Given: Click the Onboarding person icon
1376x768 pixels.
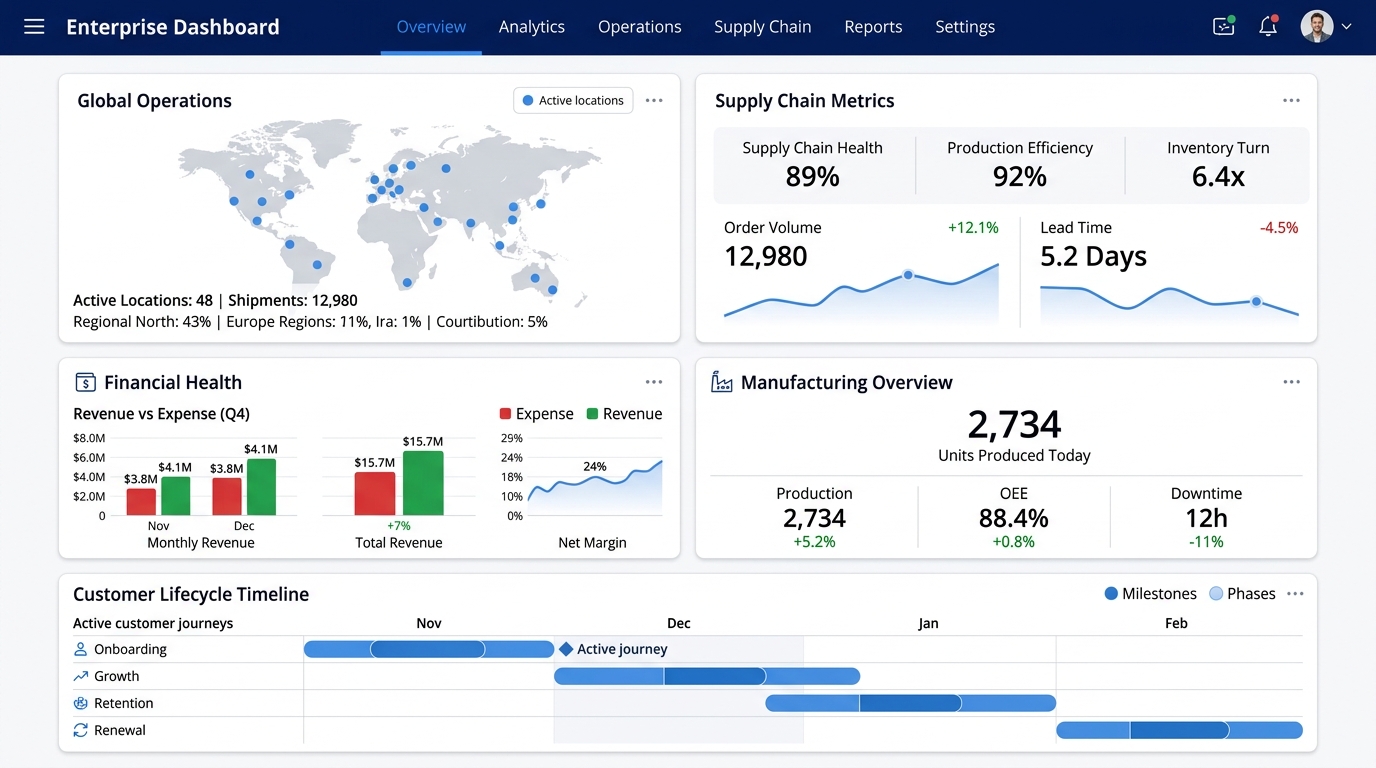Looking at the screenshot, I should tap(81, 649).
